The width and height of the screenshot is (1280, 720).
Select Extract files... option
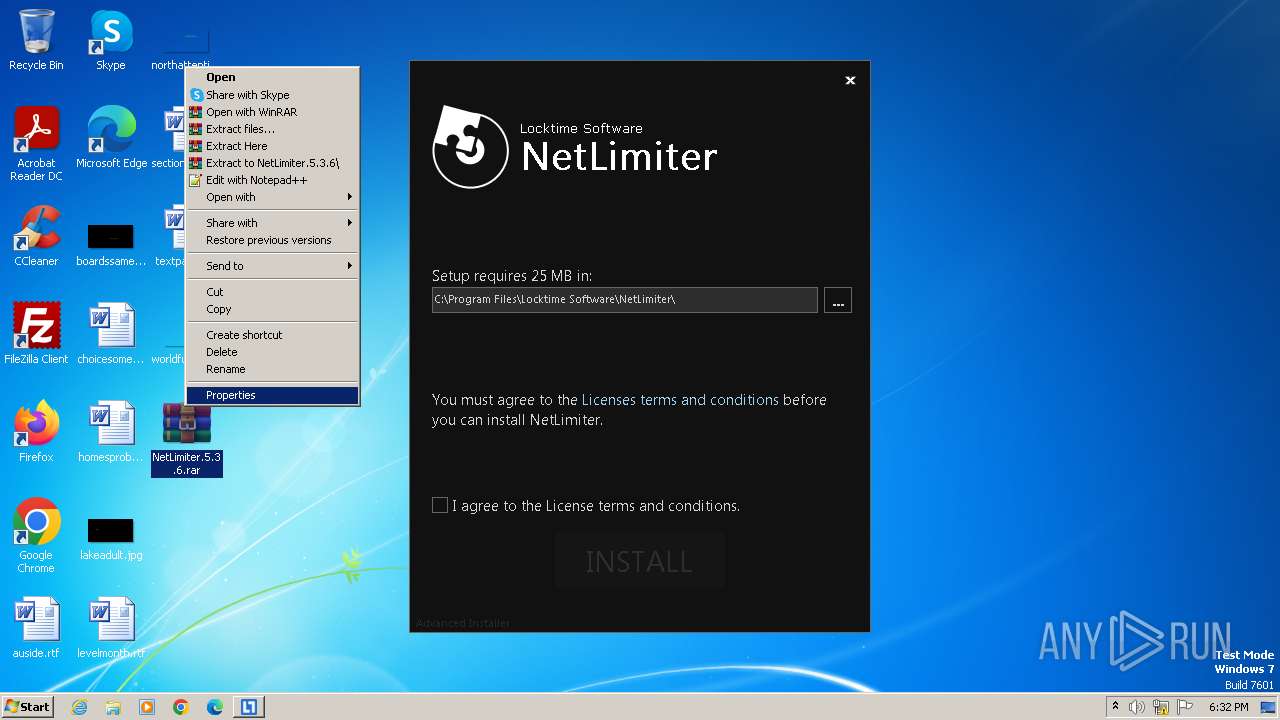272,129
